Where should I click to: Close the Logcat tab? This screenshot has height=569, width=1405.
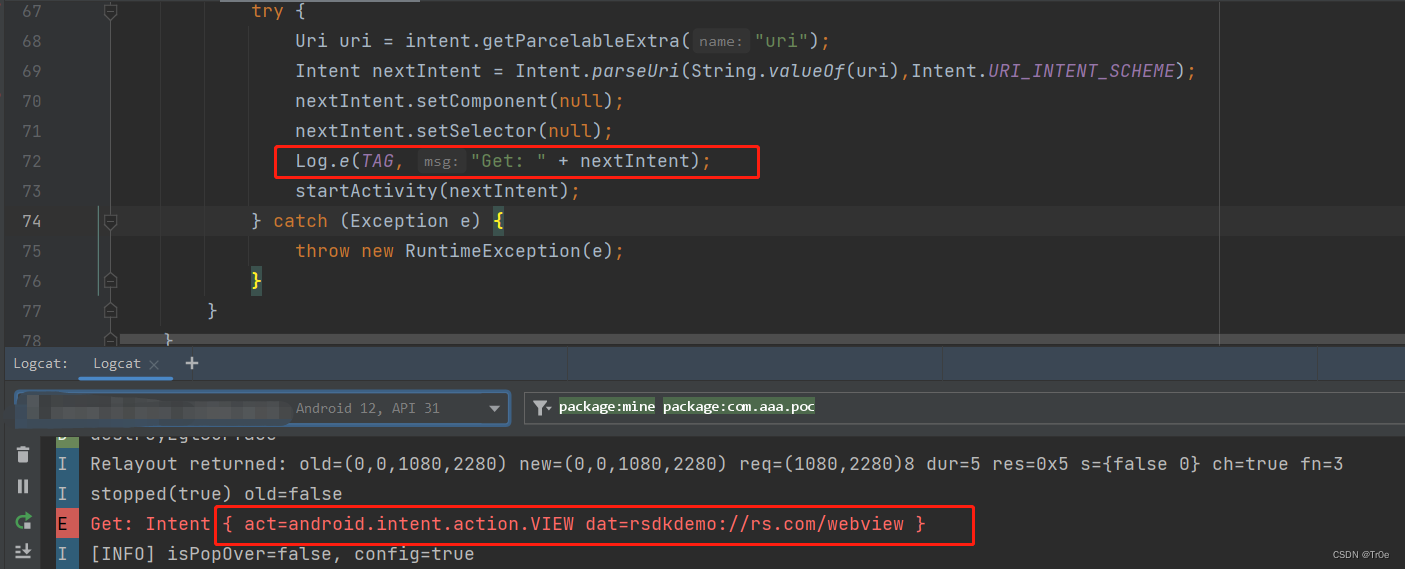tap(155, 365)
